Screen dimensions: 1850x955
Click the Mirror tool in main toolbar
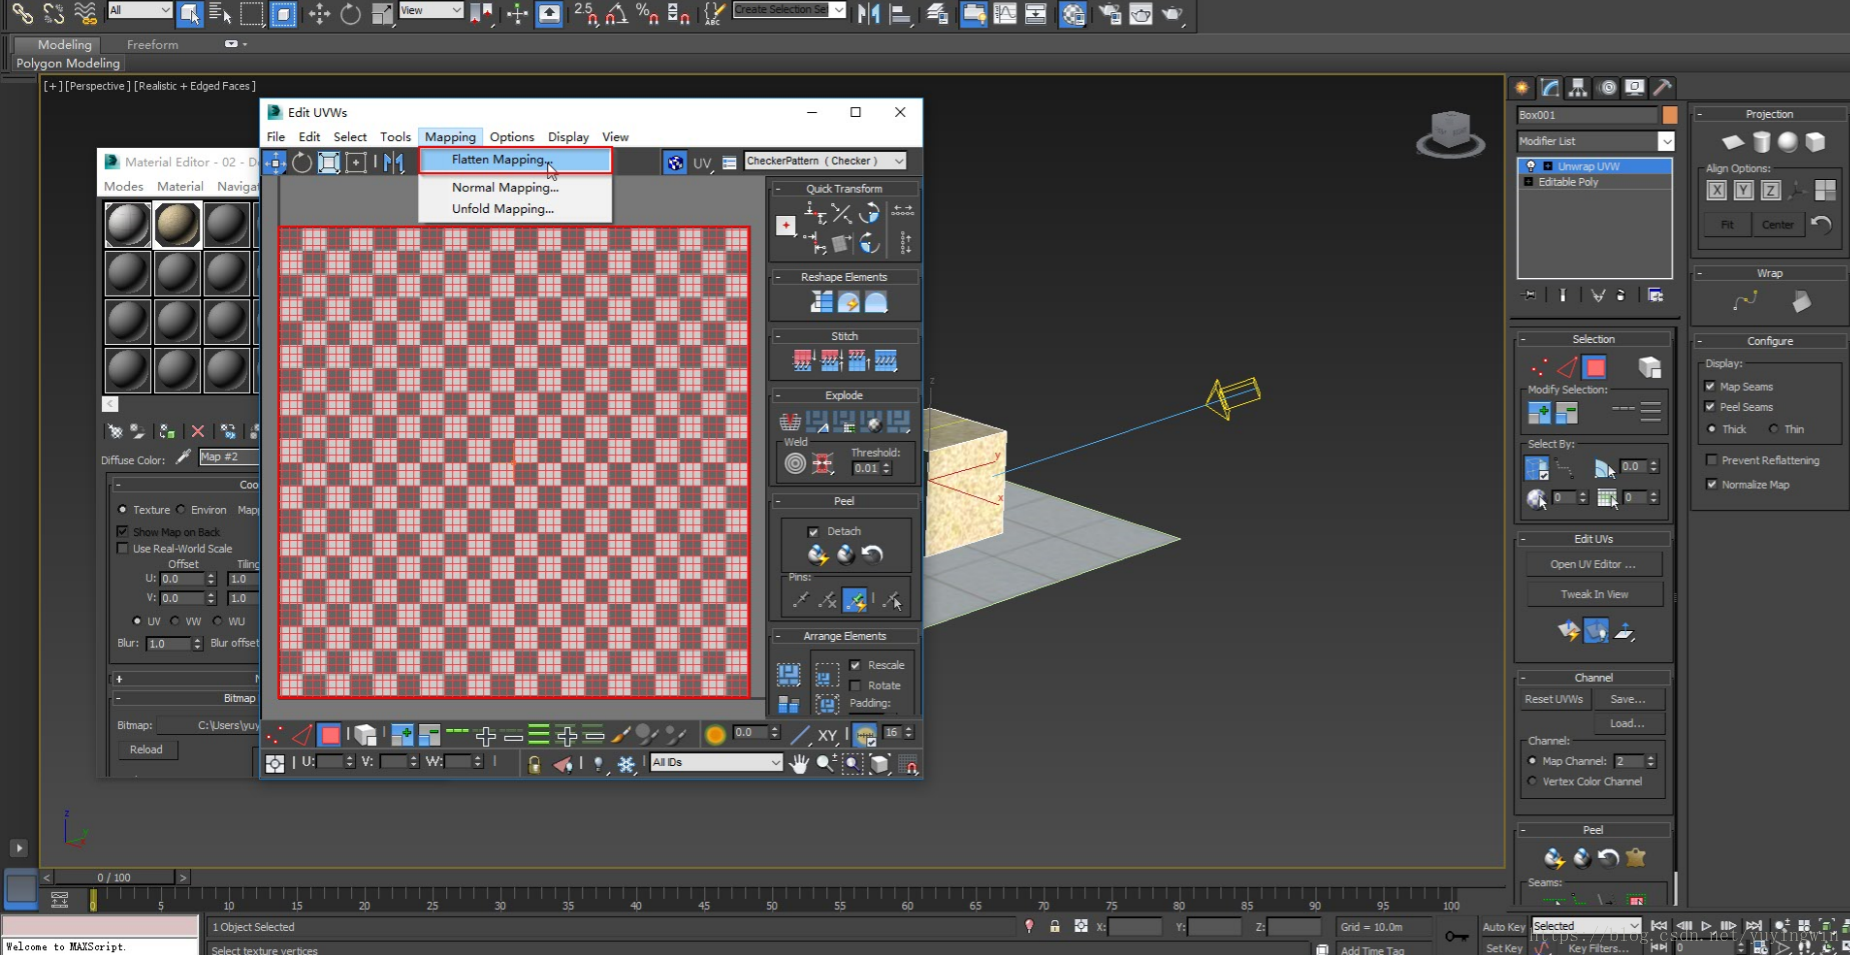point(868,14)
